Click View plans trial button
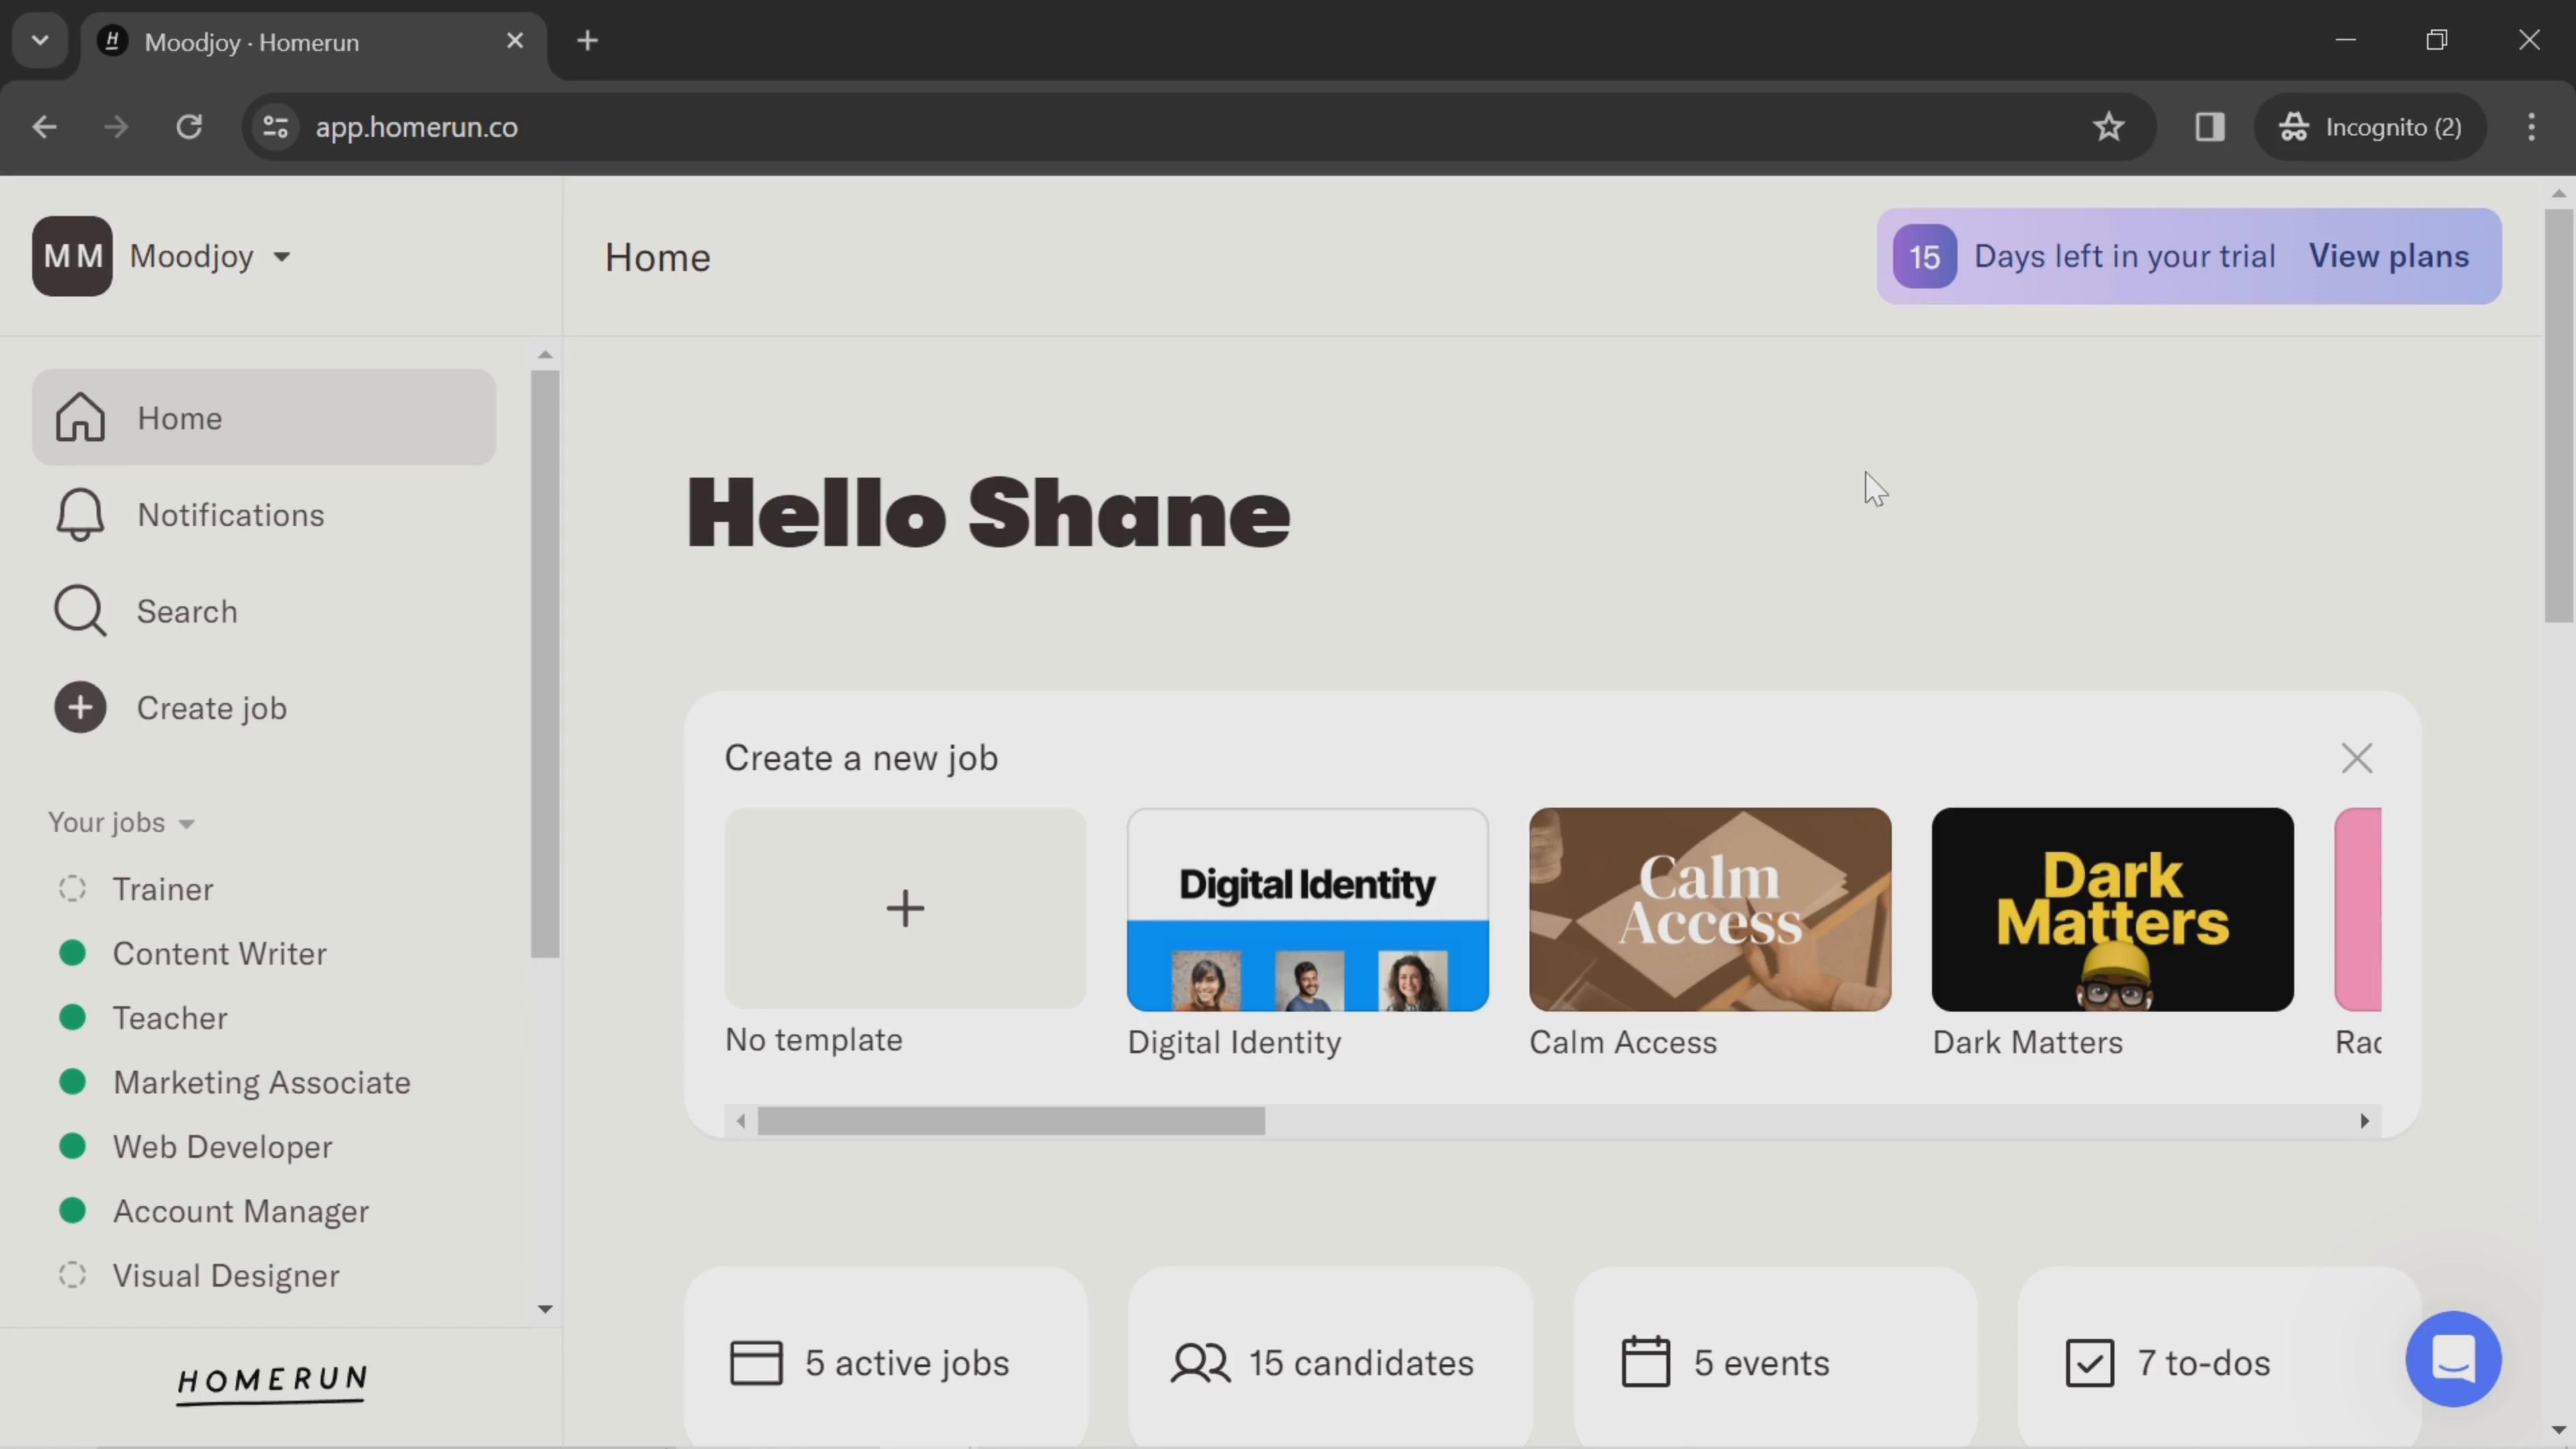 pyautogui.click(x=2390, y=255)
